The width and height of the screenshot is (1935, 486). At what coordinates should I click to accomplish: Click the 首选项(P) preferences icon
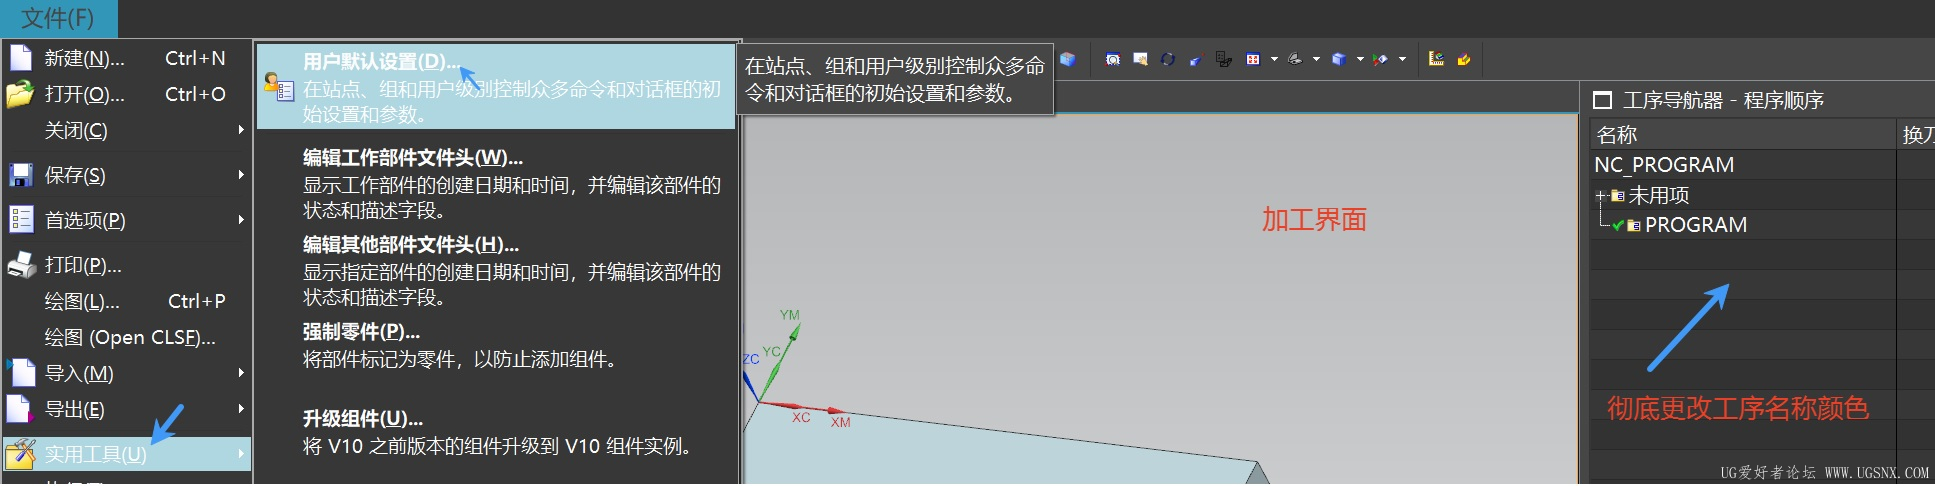coord(21,219)
